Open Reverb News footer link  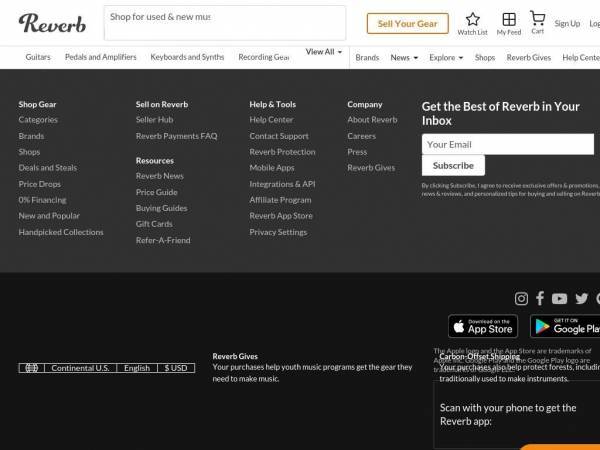click(x=160, y=176)
